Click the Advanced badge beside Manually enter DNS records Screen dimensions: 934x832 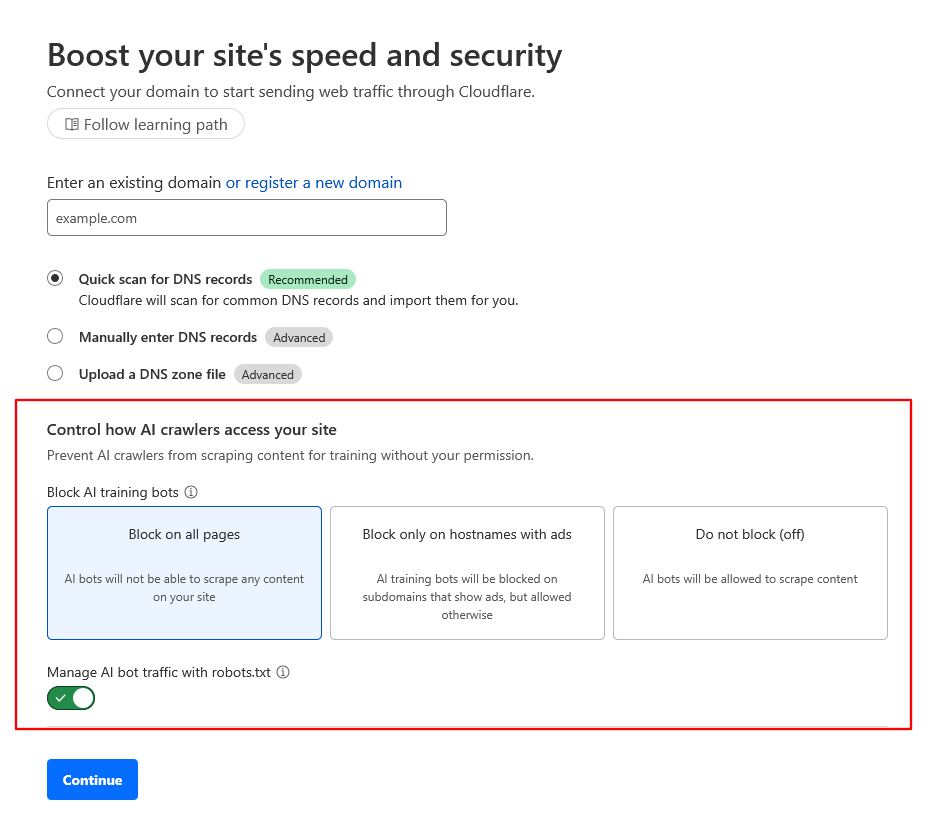[x=298, y=337]
